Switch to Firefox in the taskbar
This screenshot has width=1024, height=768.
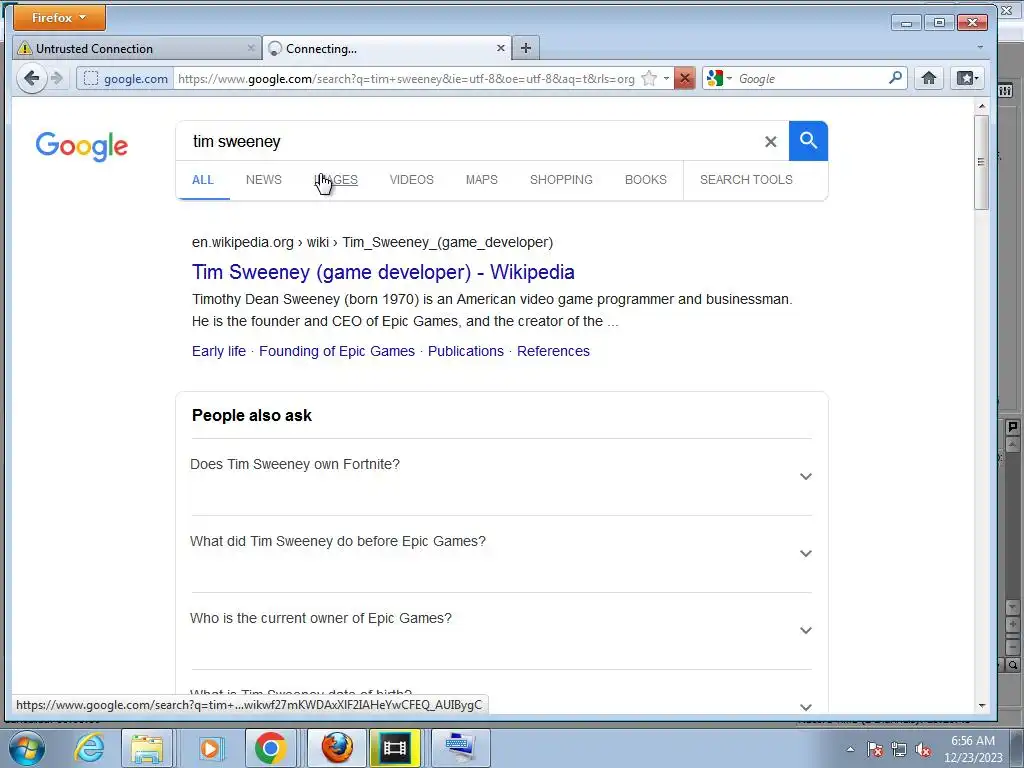click(x=337, y=748)
